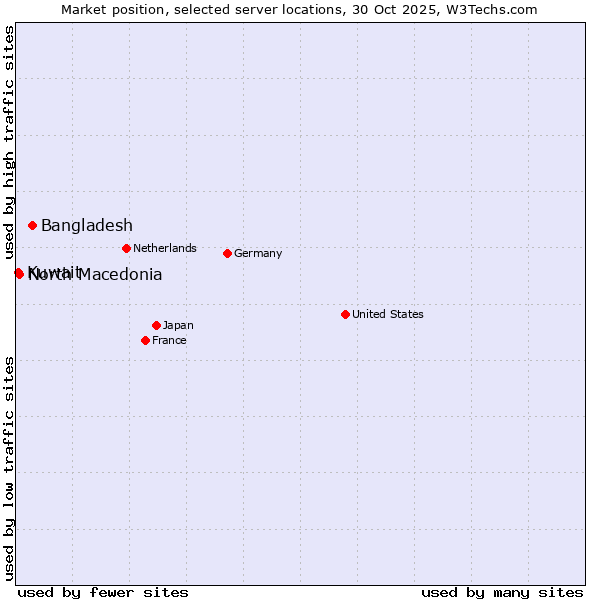Pick the red marker for France
This screenshot has height=600, width=600.
pyautogui.click(x=146, y=341)
